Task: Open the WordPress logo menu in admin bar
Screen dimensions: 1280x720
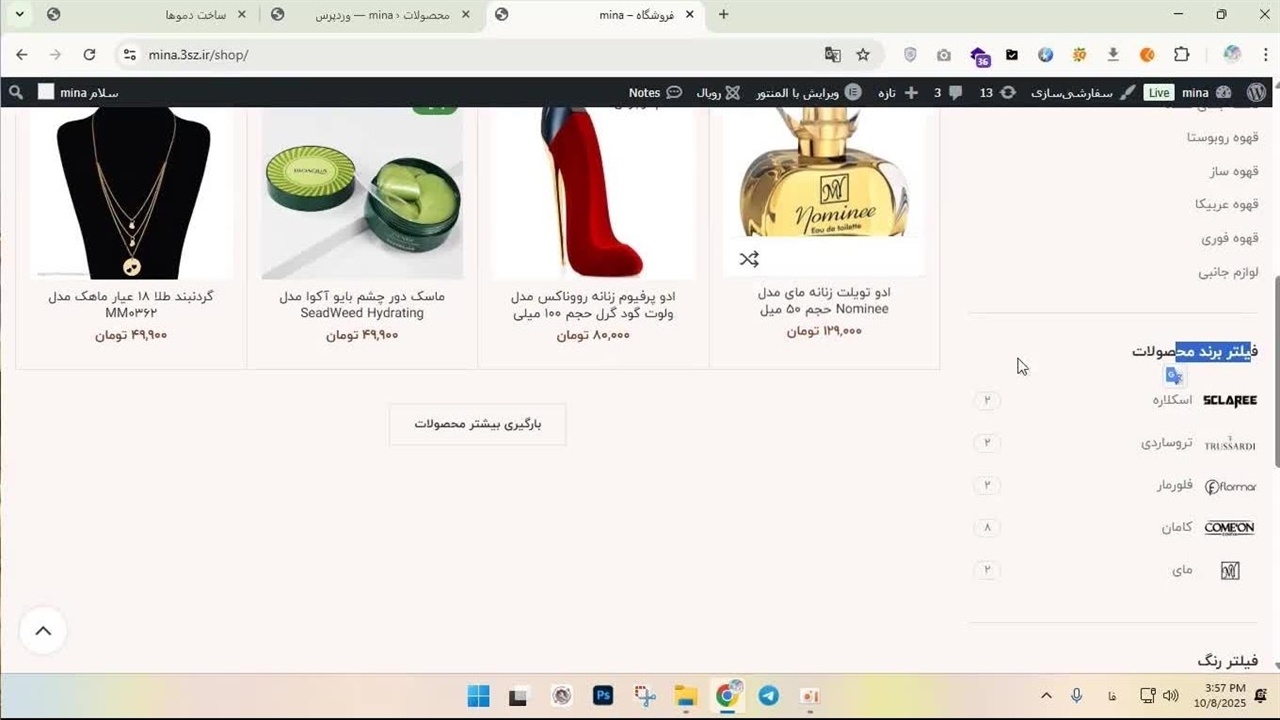Action: point(1257,92)
